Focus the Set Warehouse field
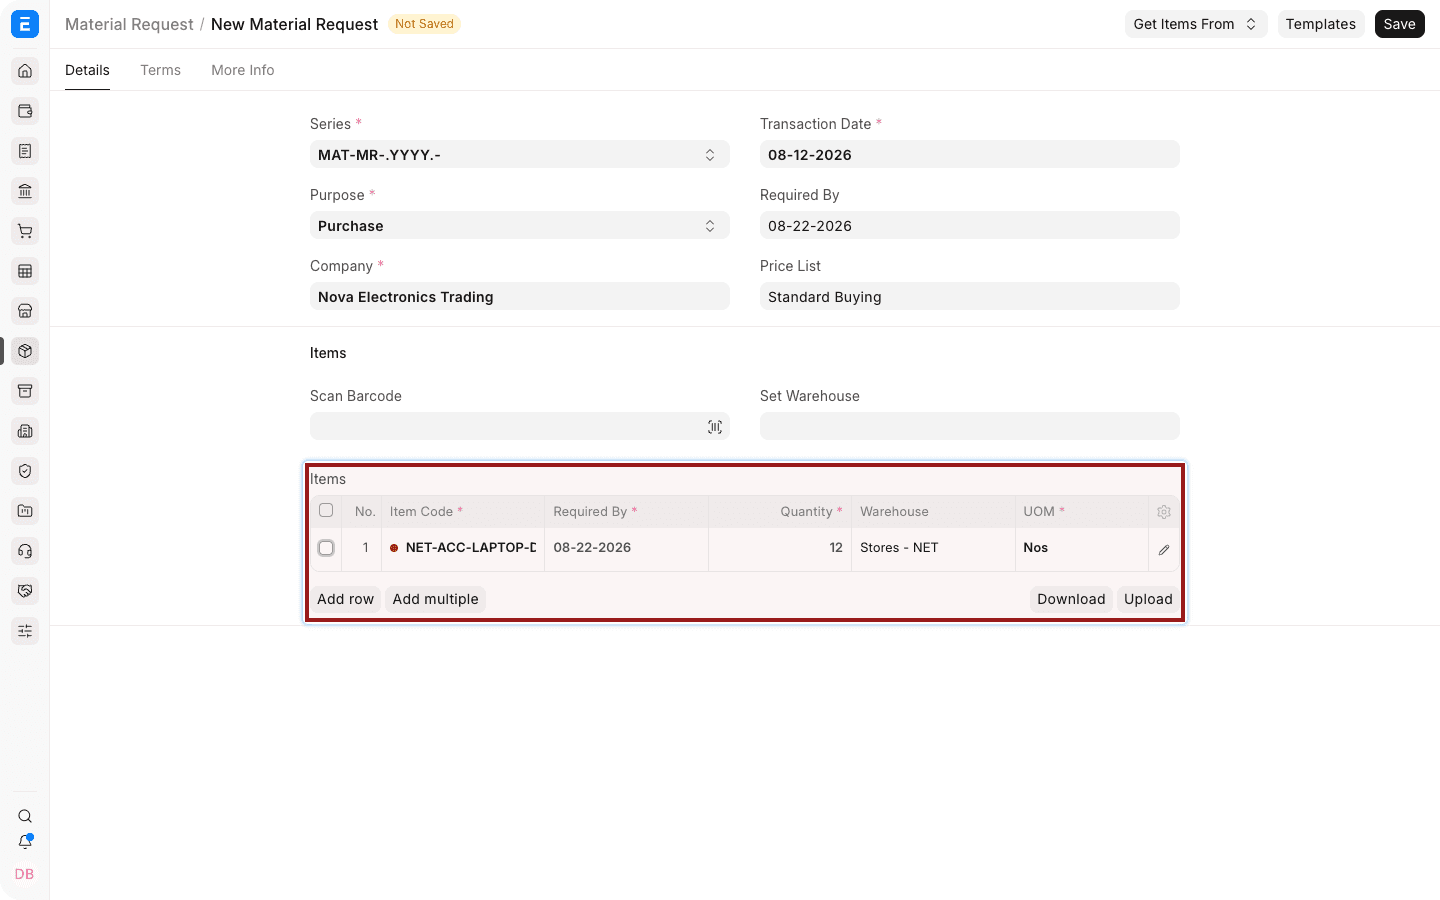Image resolution: width=1440 pixels, height=900 pixels. click(970, 426)
